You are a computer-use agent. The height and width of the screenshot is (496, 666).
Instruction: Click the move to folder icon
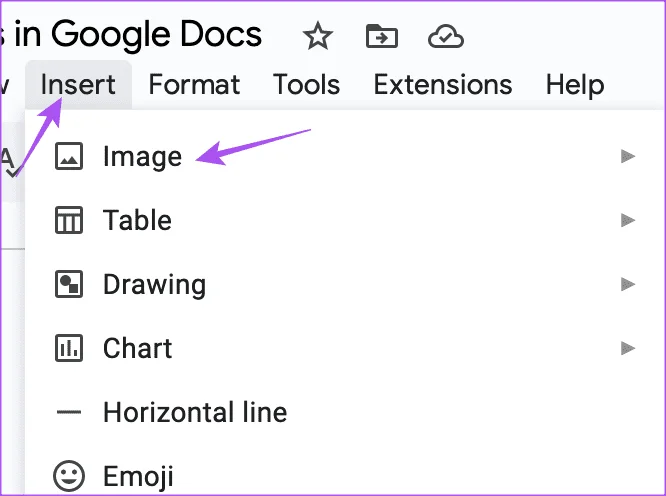pyautogui.click(x=382, y=36)
